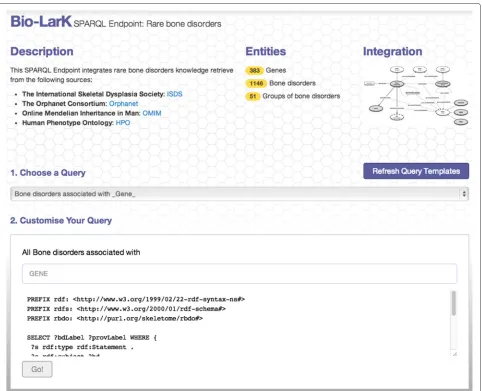Click the '2. Customise Your Query' heading
The image size is (482, 391).
[61, 220]
